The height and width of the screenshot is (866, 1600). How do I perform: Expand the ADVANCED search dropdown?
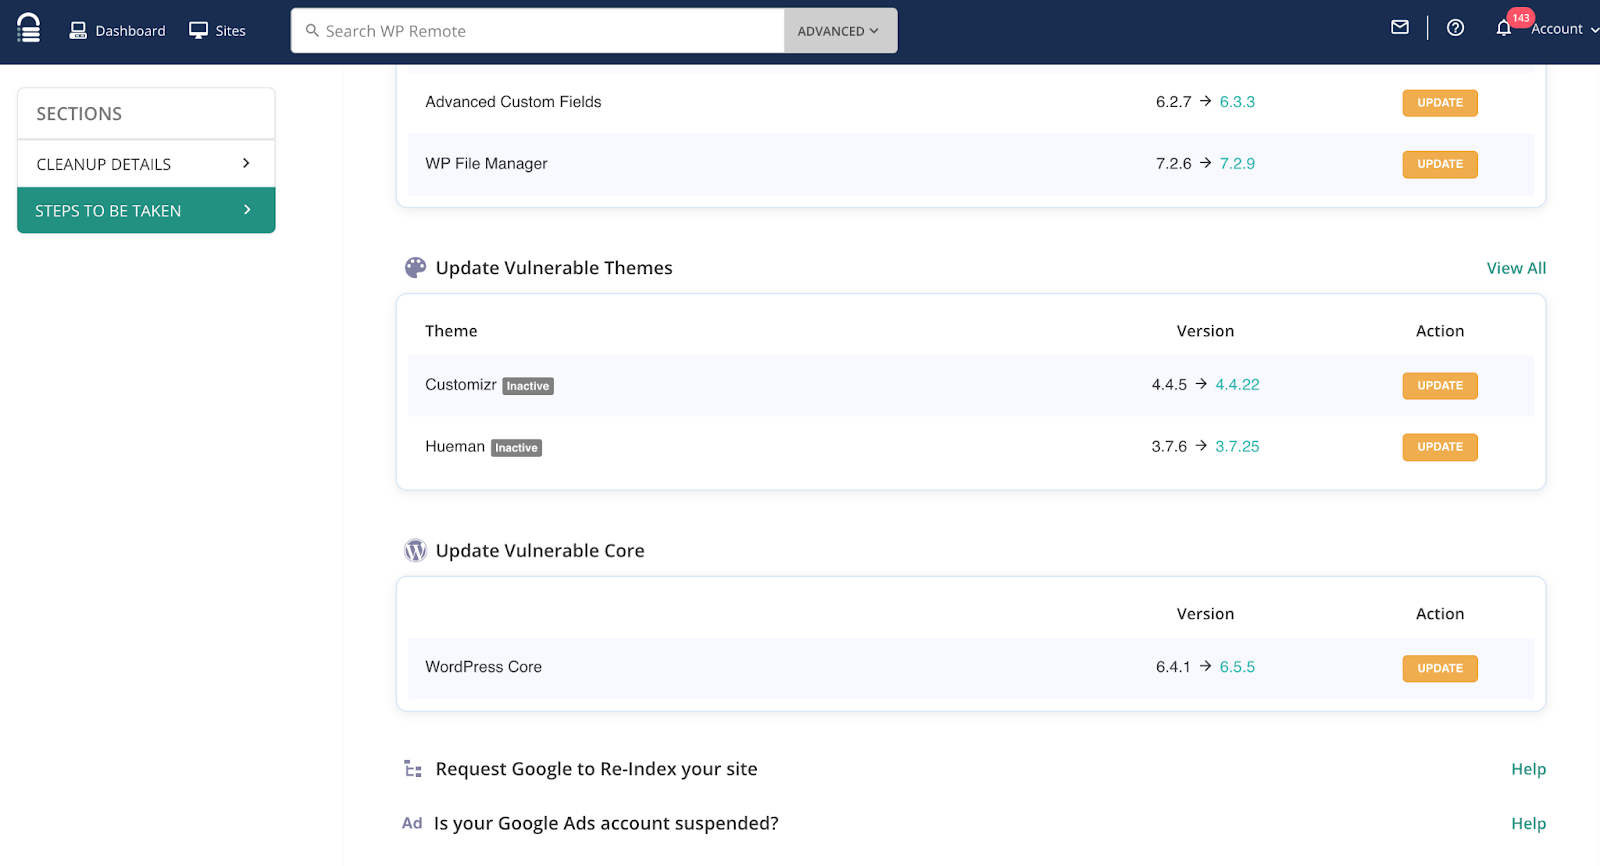coord(840,31)
